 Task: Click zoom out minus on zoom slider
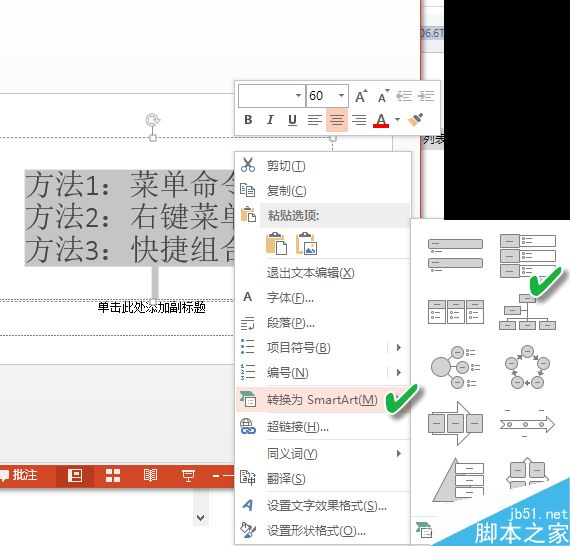(216, 475)
